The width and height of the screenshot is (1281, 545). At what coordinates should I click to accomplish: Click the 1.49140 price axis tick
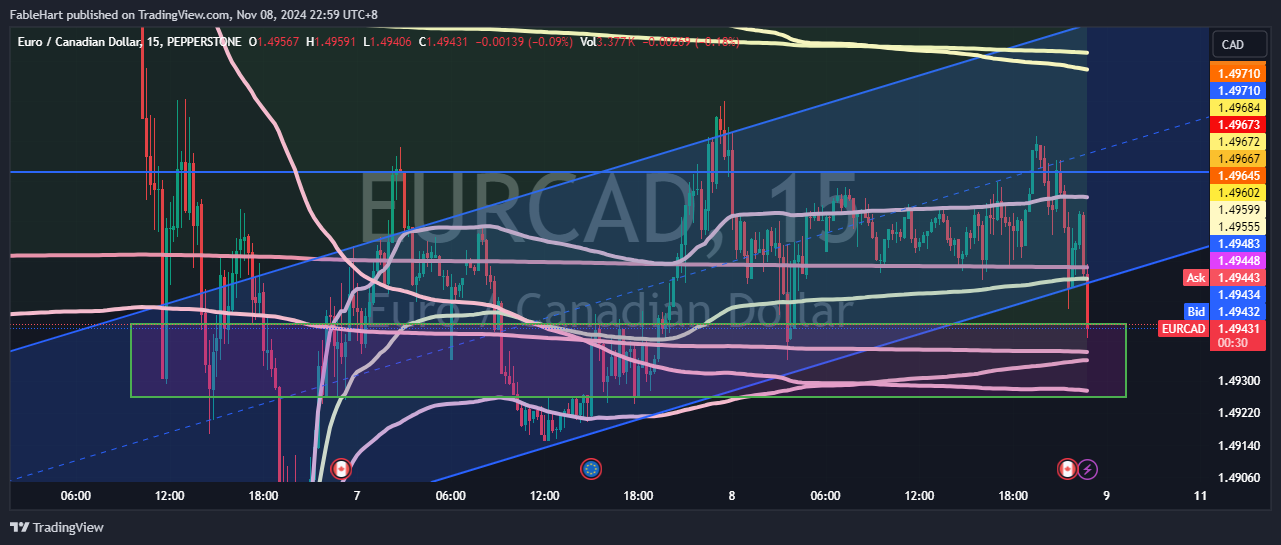point(1239,445)
